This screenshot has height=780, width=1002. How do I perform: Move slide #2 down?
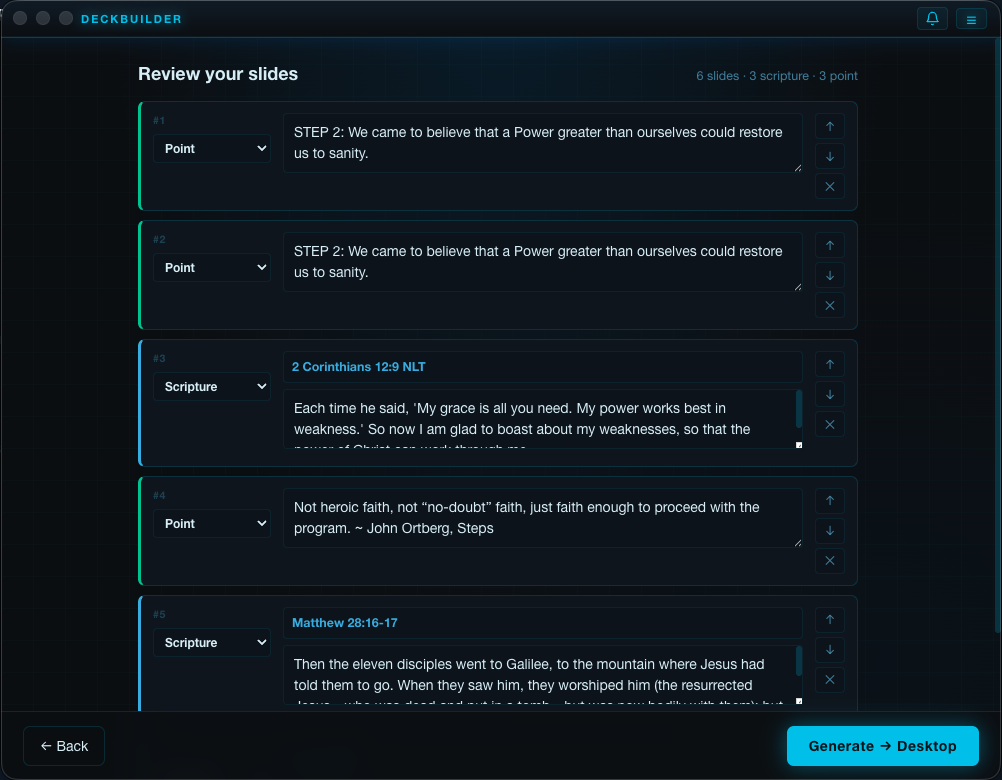(x=829, y=275)
